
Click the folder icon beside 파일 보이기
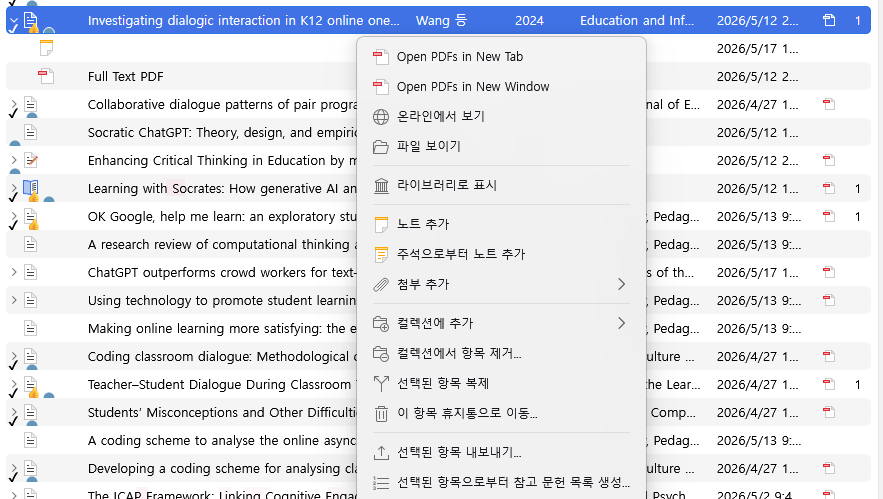click(381, 147)
